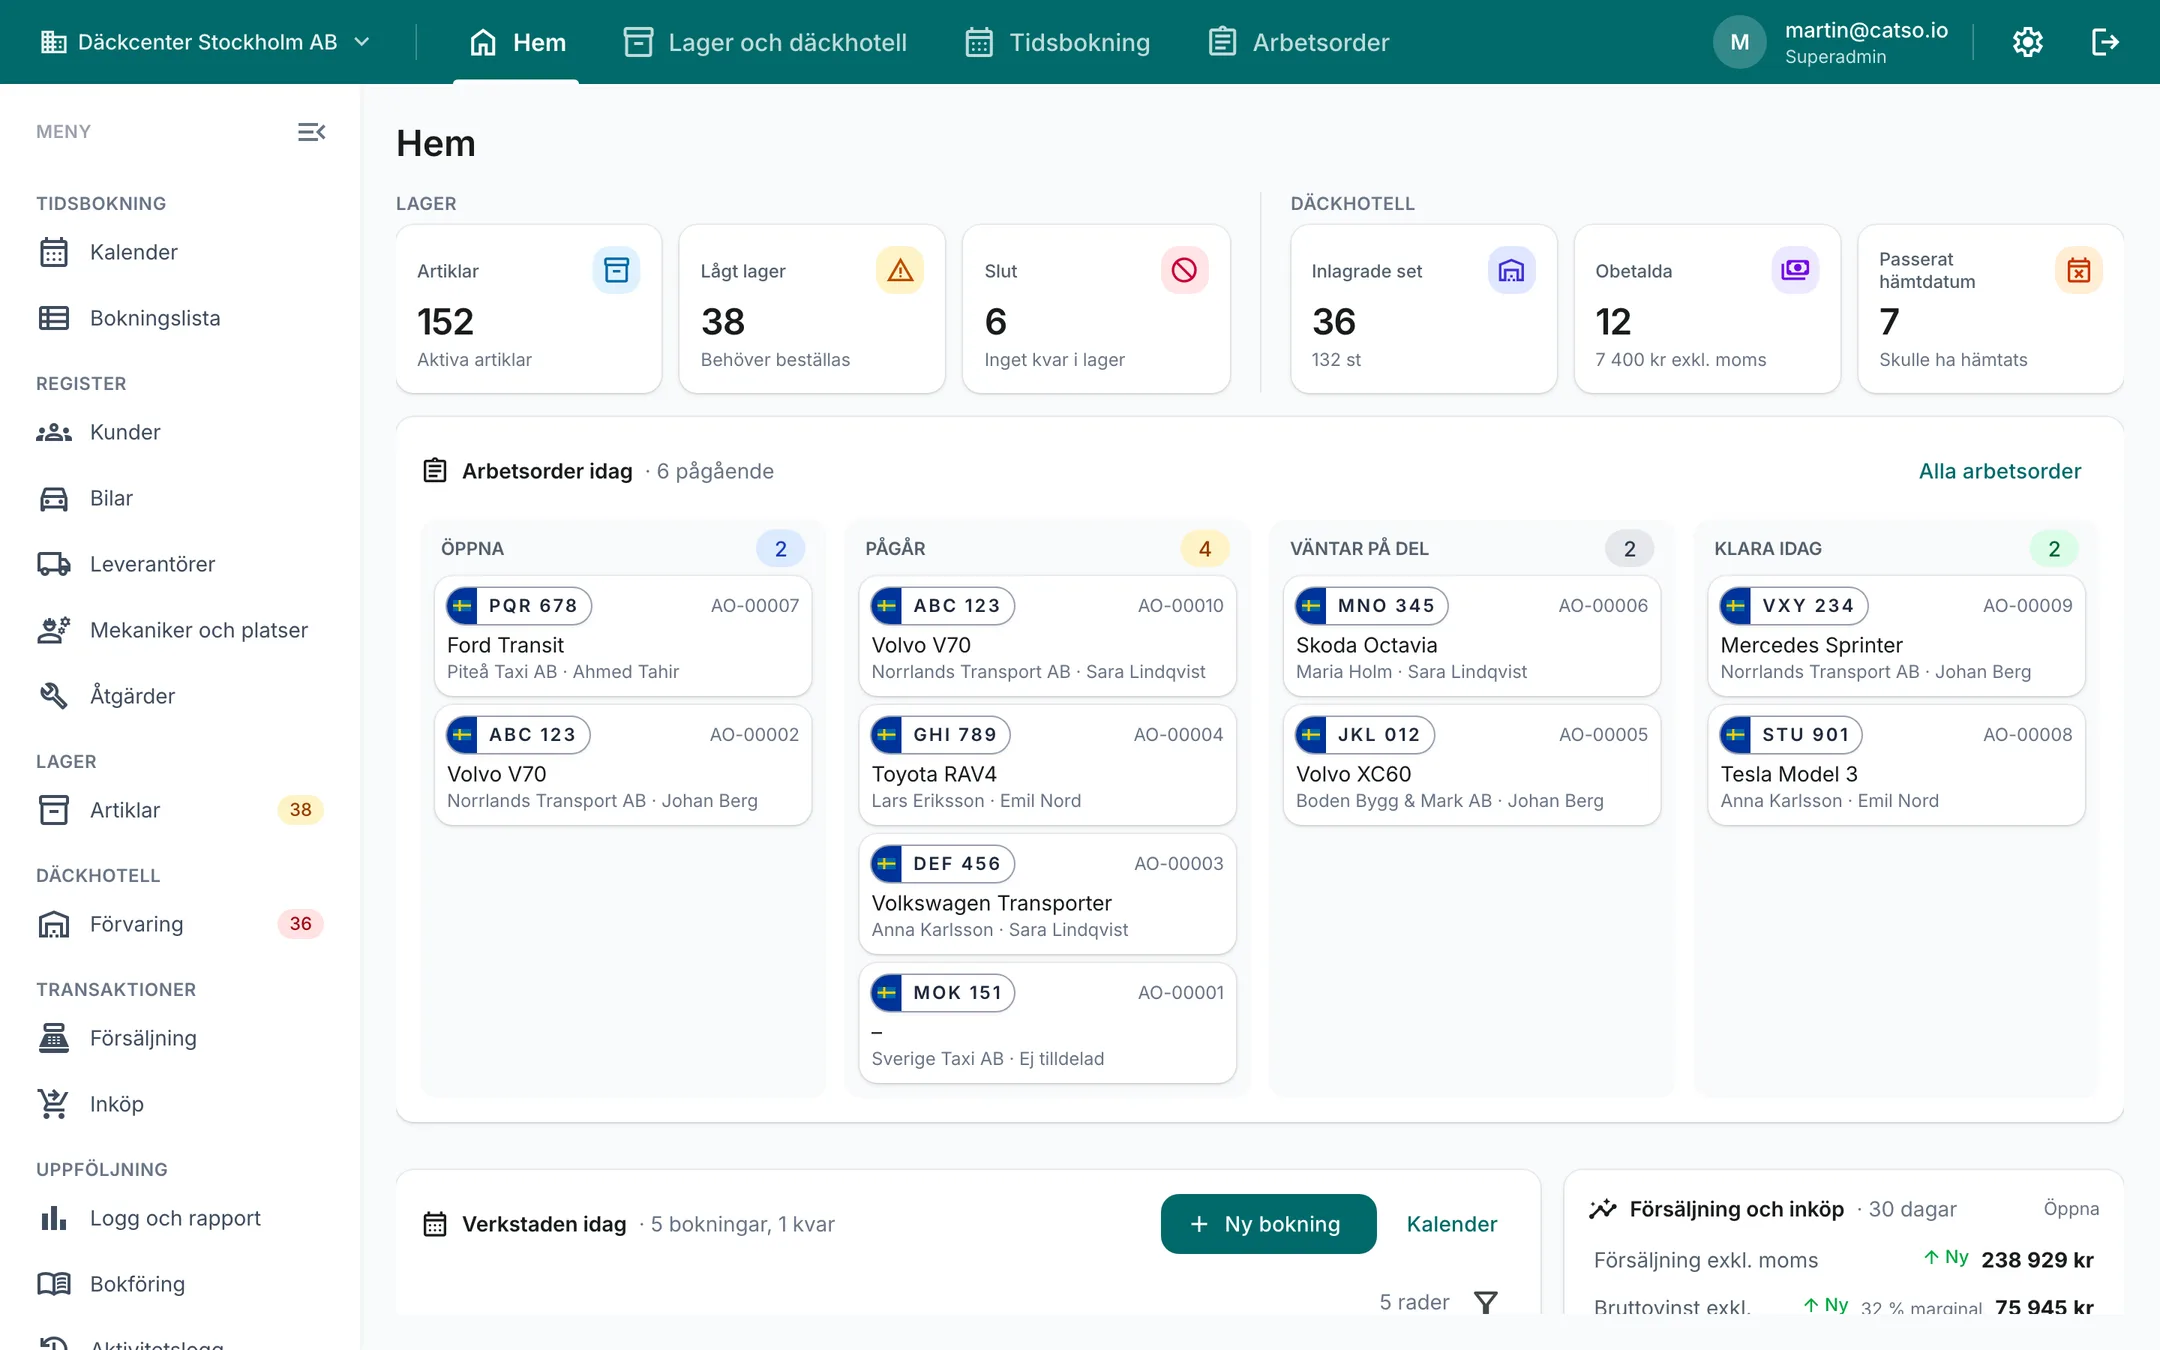Open work order AO-00008 Tesla Model 3
The width and height of the screenshot is (2160, 1350).
click(1896, 765)
